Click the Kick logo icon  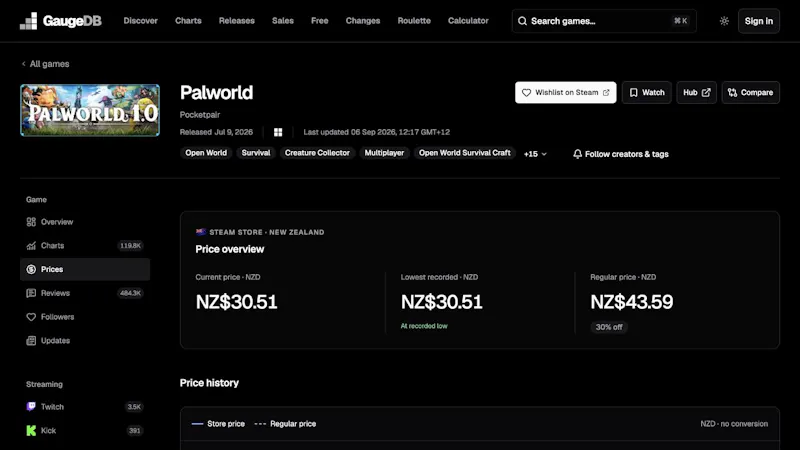point(31,431)
